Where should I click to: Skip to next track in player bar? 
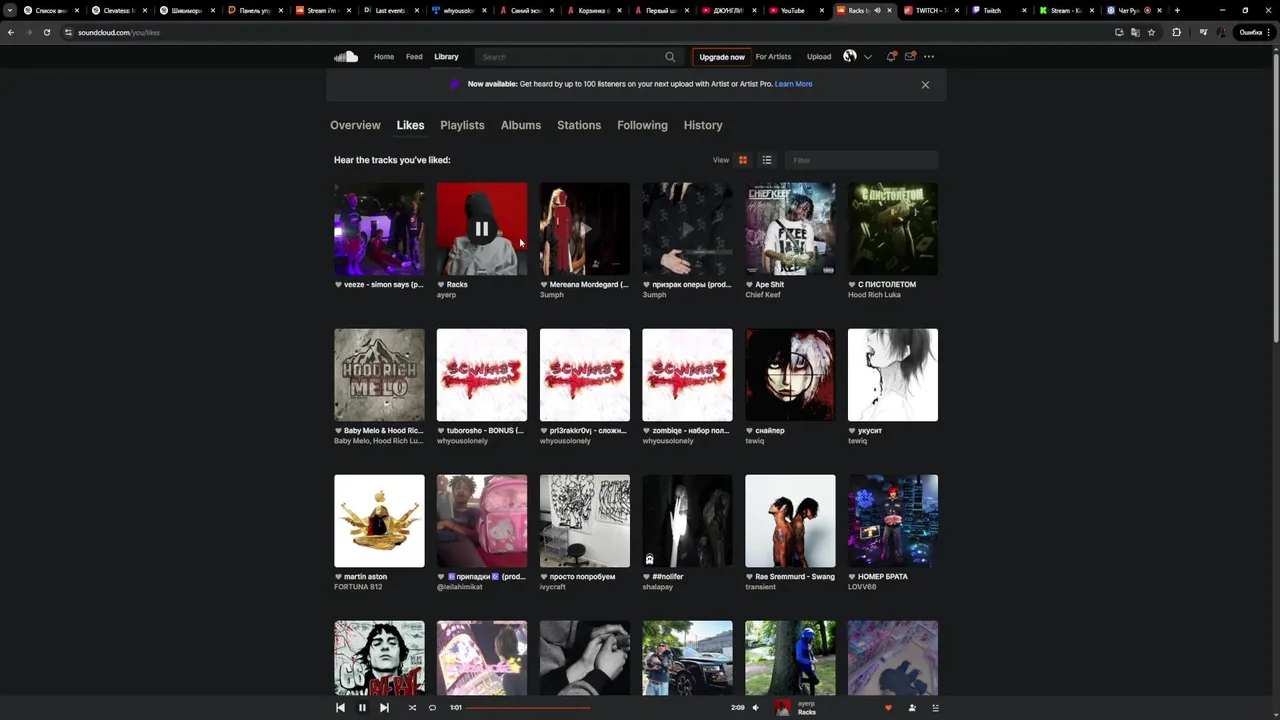coord(384,708)
